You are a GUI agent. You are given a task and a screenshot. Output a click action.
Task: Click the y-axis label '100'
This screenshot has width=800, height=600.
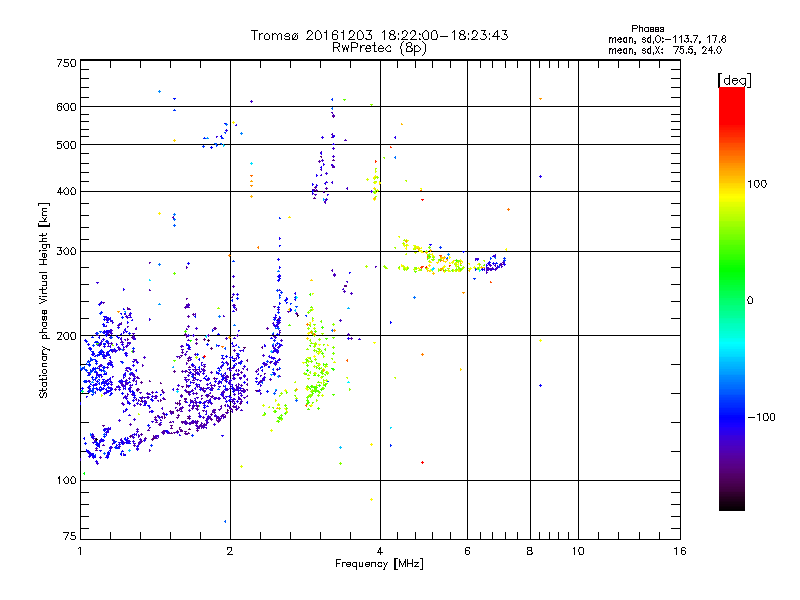[x=66, y=481]
